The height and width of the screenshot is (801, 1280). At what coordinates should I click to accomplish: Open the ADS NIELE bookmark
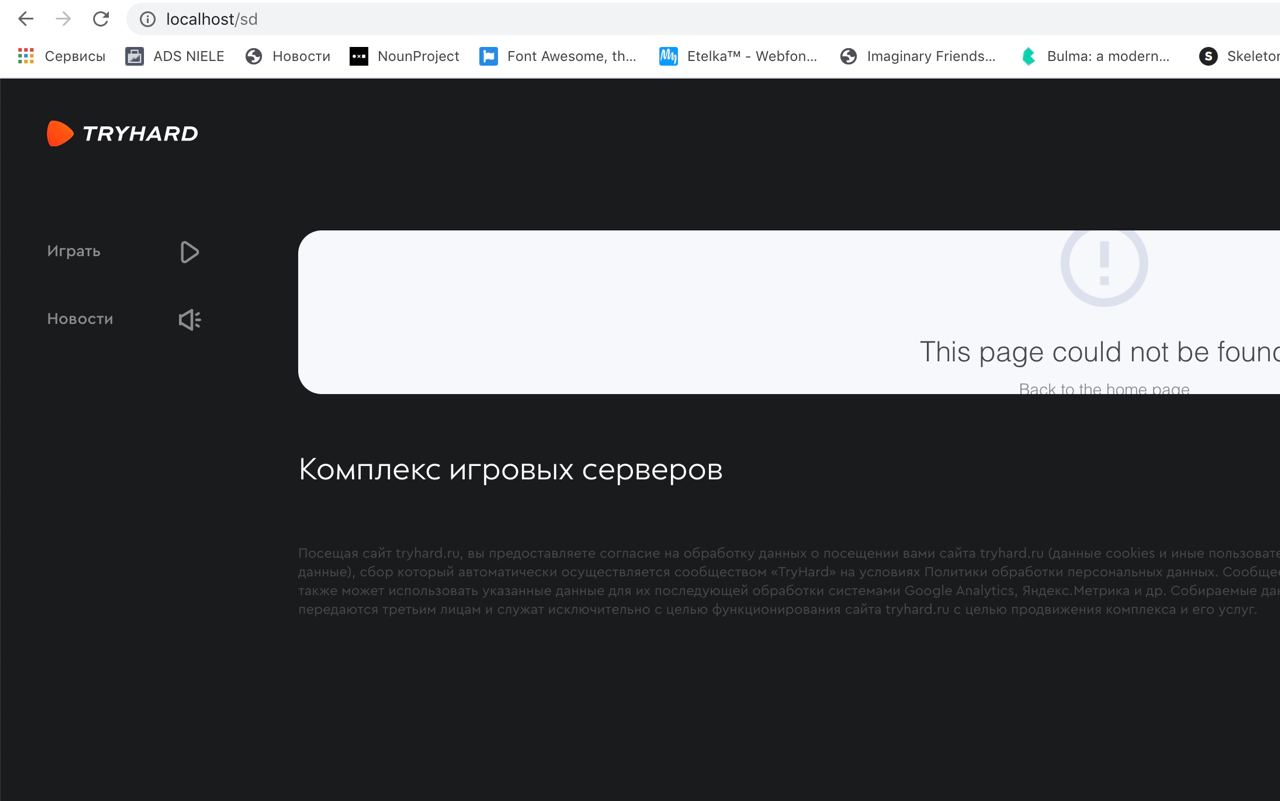(175, 56)
